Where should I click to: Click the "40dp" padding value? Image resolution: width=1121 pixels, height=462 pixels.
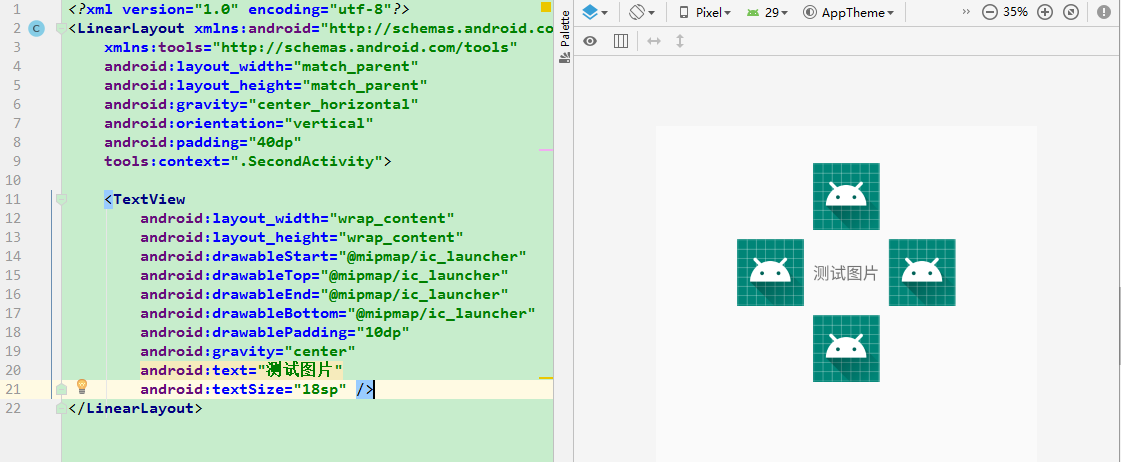pyautogui.click(x=275, y=142)
